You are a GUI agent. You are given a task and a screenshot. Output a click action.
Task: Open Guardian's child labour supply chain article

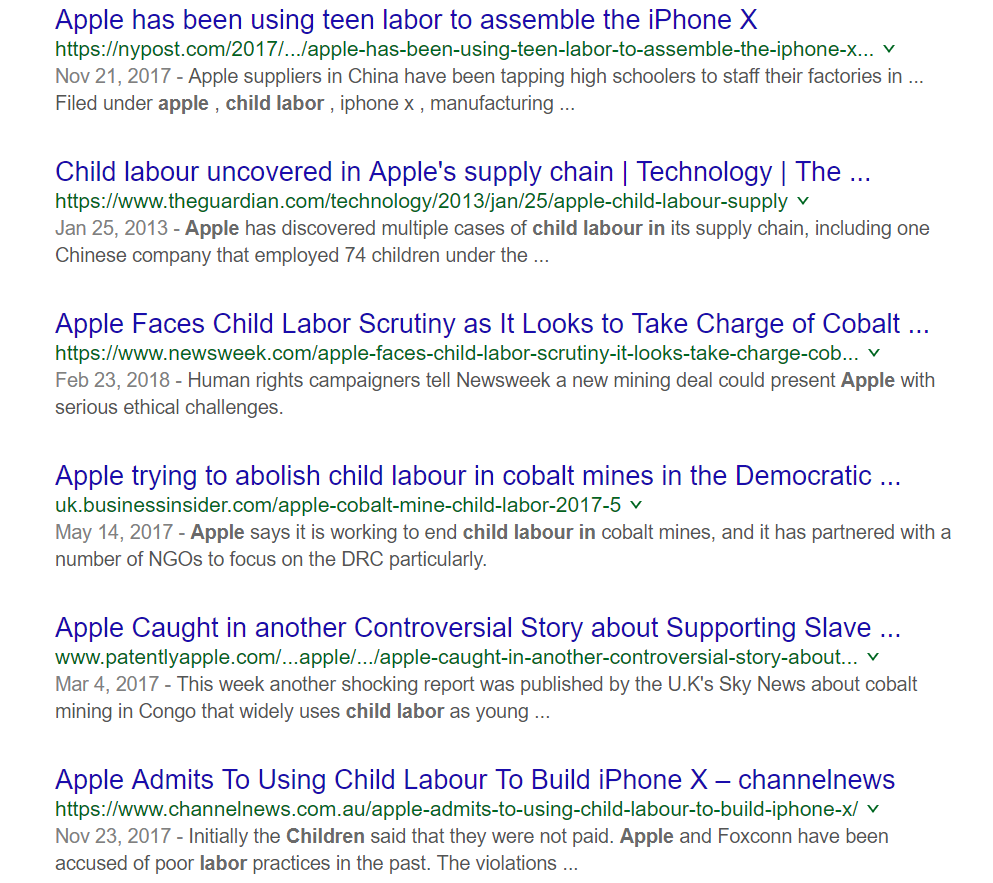(x=462, y=171)
